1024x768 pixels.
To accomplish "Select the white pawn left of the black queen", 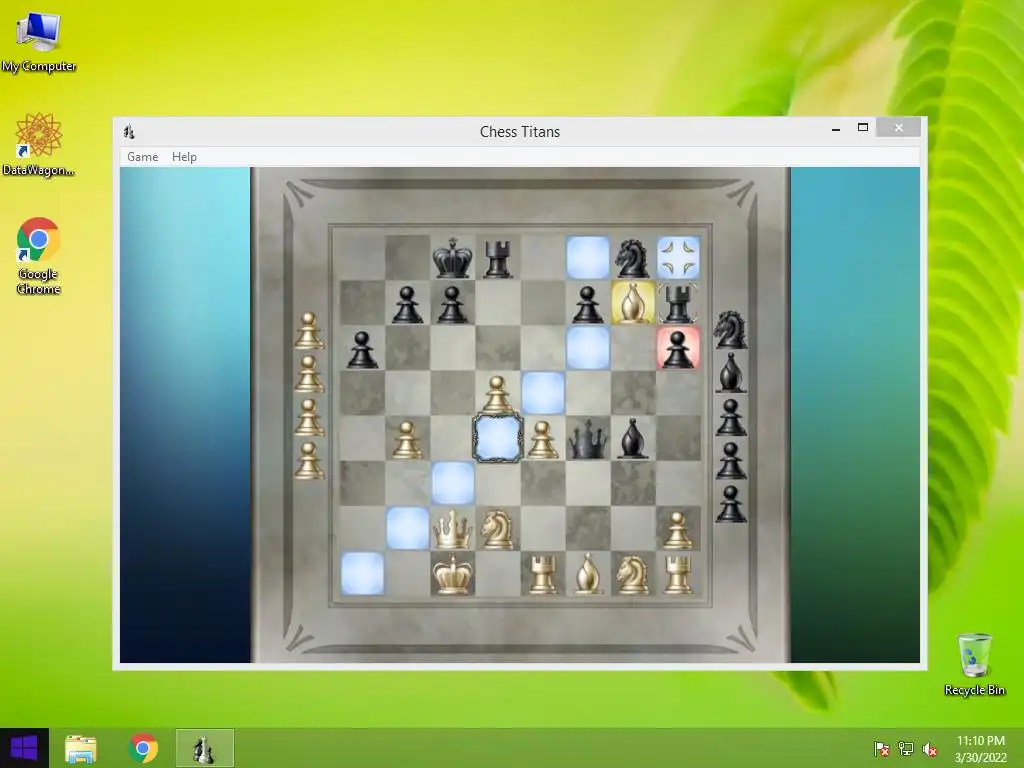I will point(542,440).
